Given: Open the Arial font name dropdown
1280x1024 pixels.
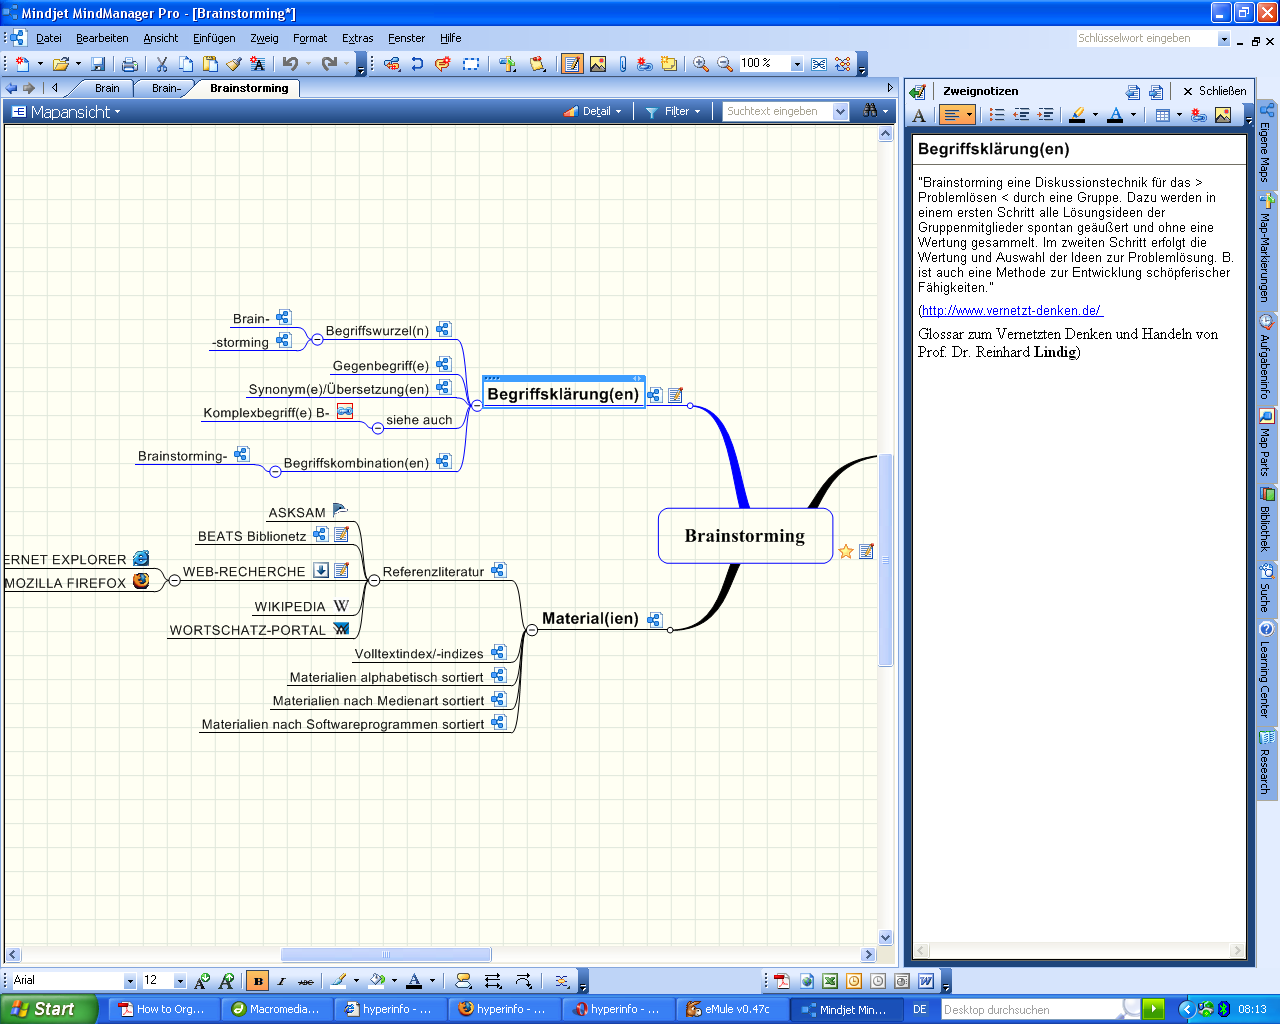Looking at the screenshot, I should pyautogui.click(x=129, y=981).
